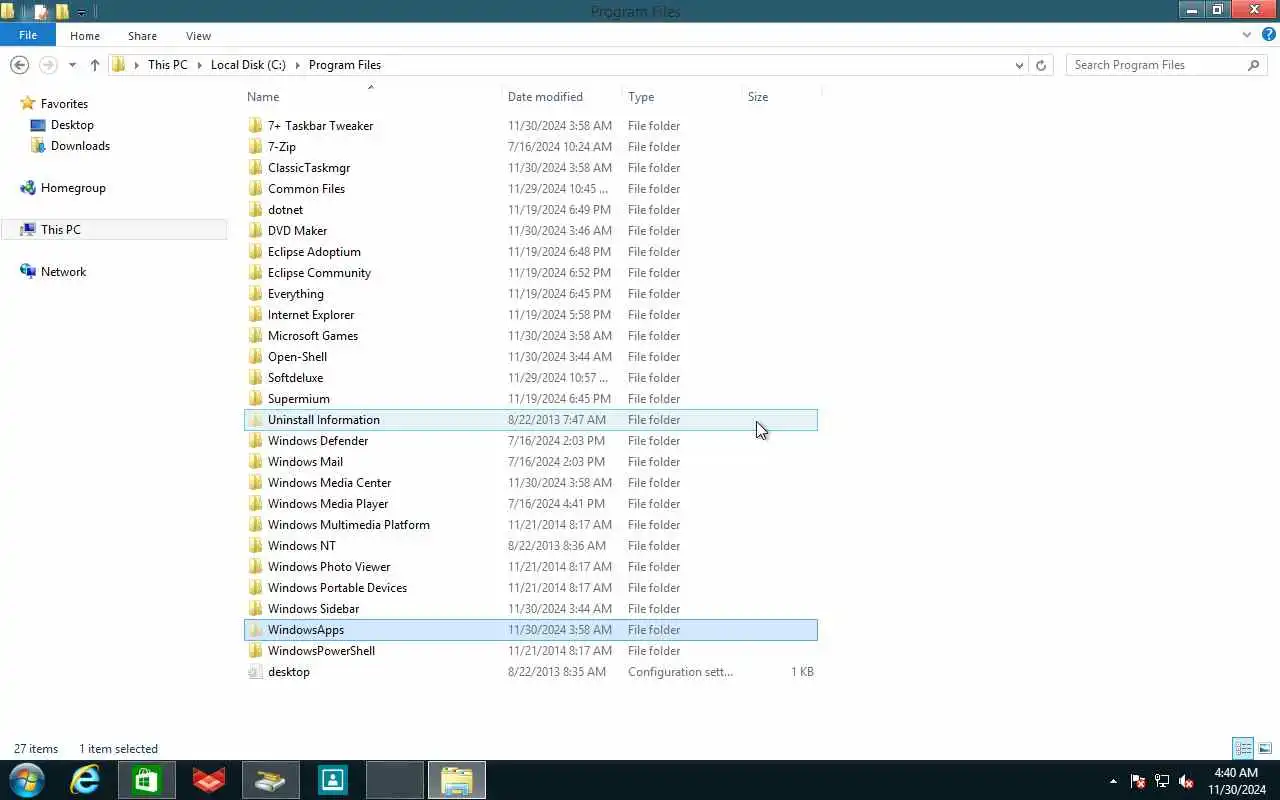Open the Store app from the taskbar
This screenshot has width=1280, height=800.
click(x=147, y=780)
